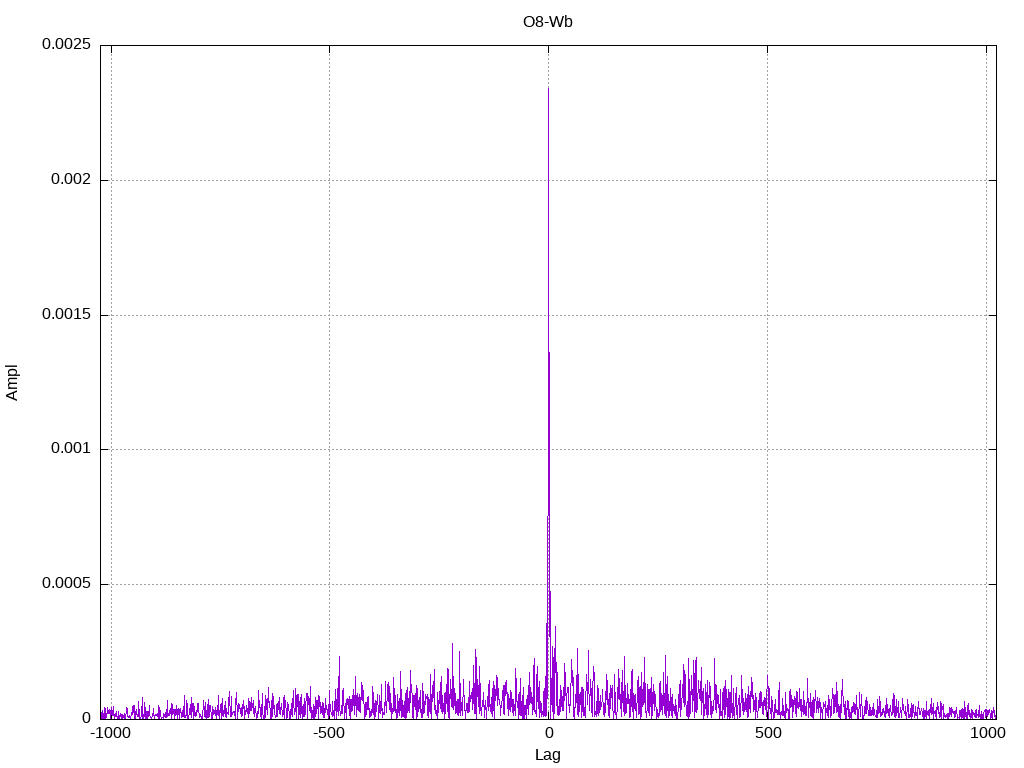This screenshot has height=768, width=1024.
Task: Pick the 500 x-axis tick label
Action: point(767,734)
